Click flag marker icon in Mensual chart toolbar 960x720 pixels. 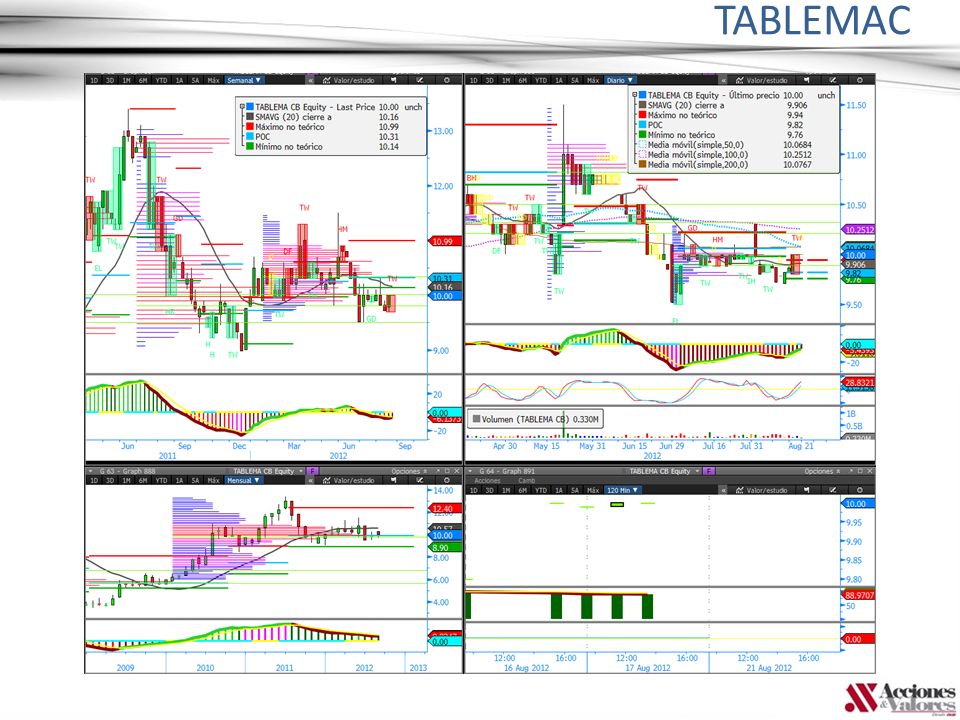(394, 481)
